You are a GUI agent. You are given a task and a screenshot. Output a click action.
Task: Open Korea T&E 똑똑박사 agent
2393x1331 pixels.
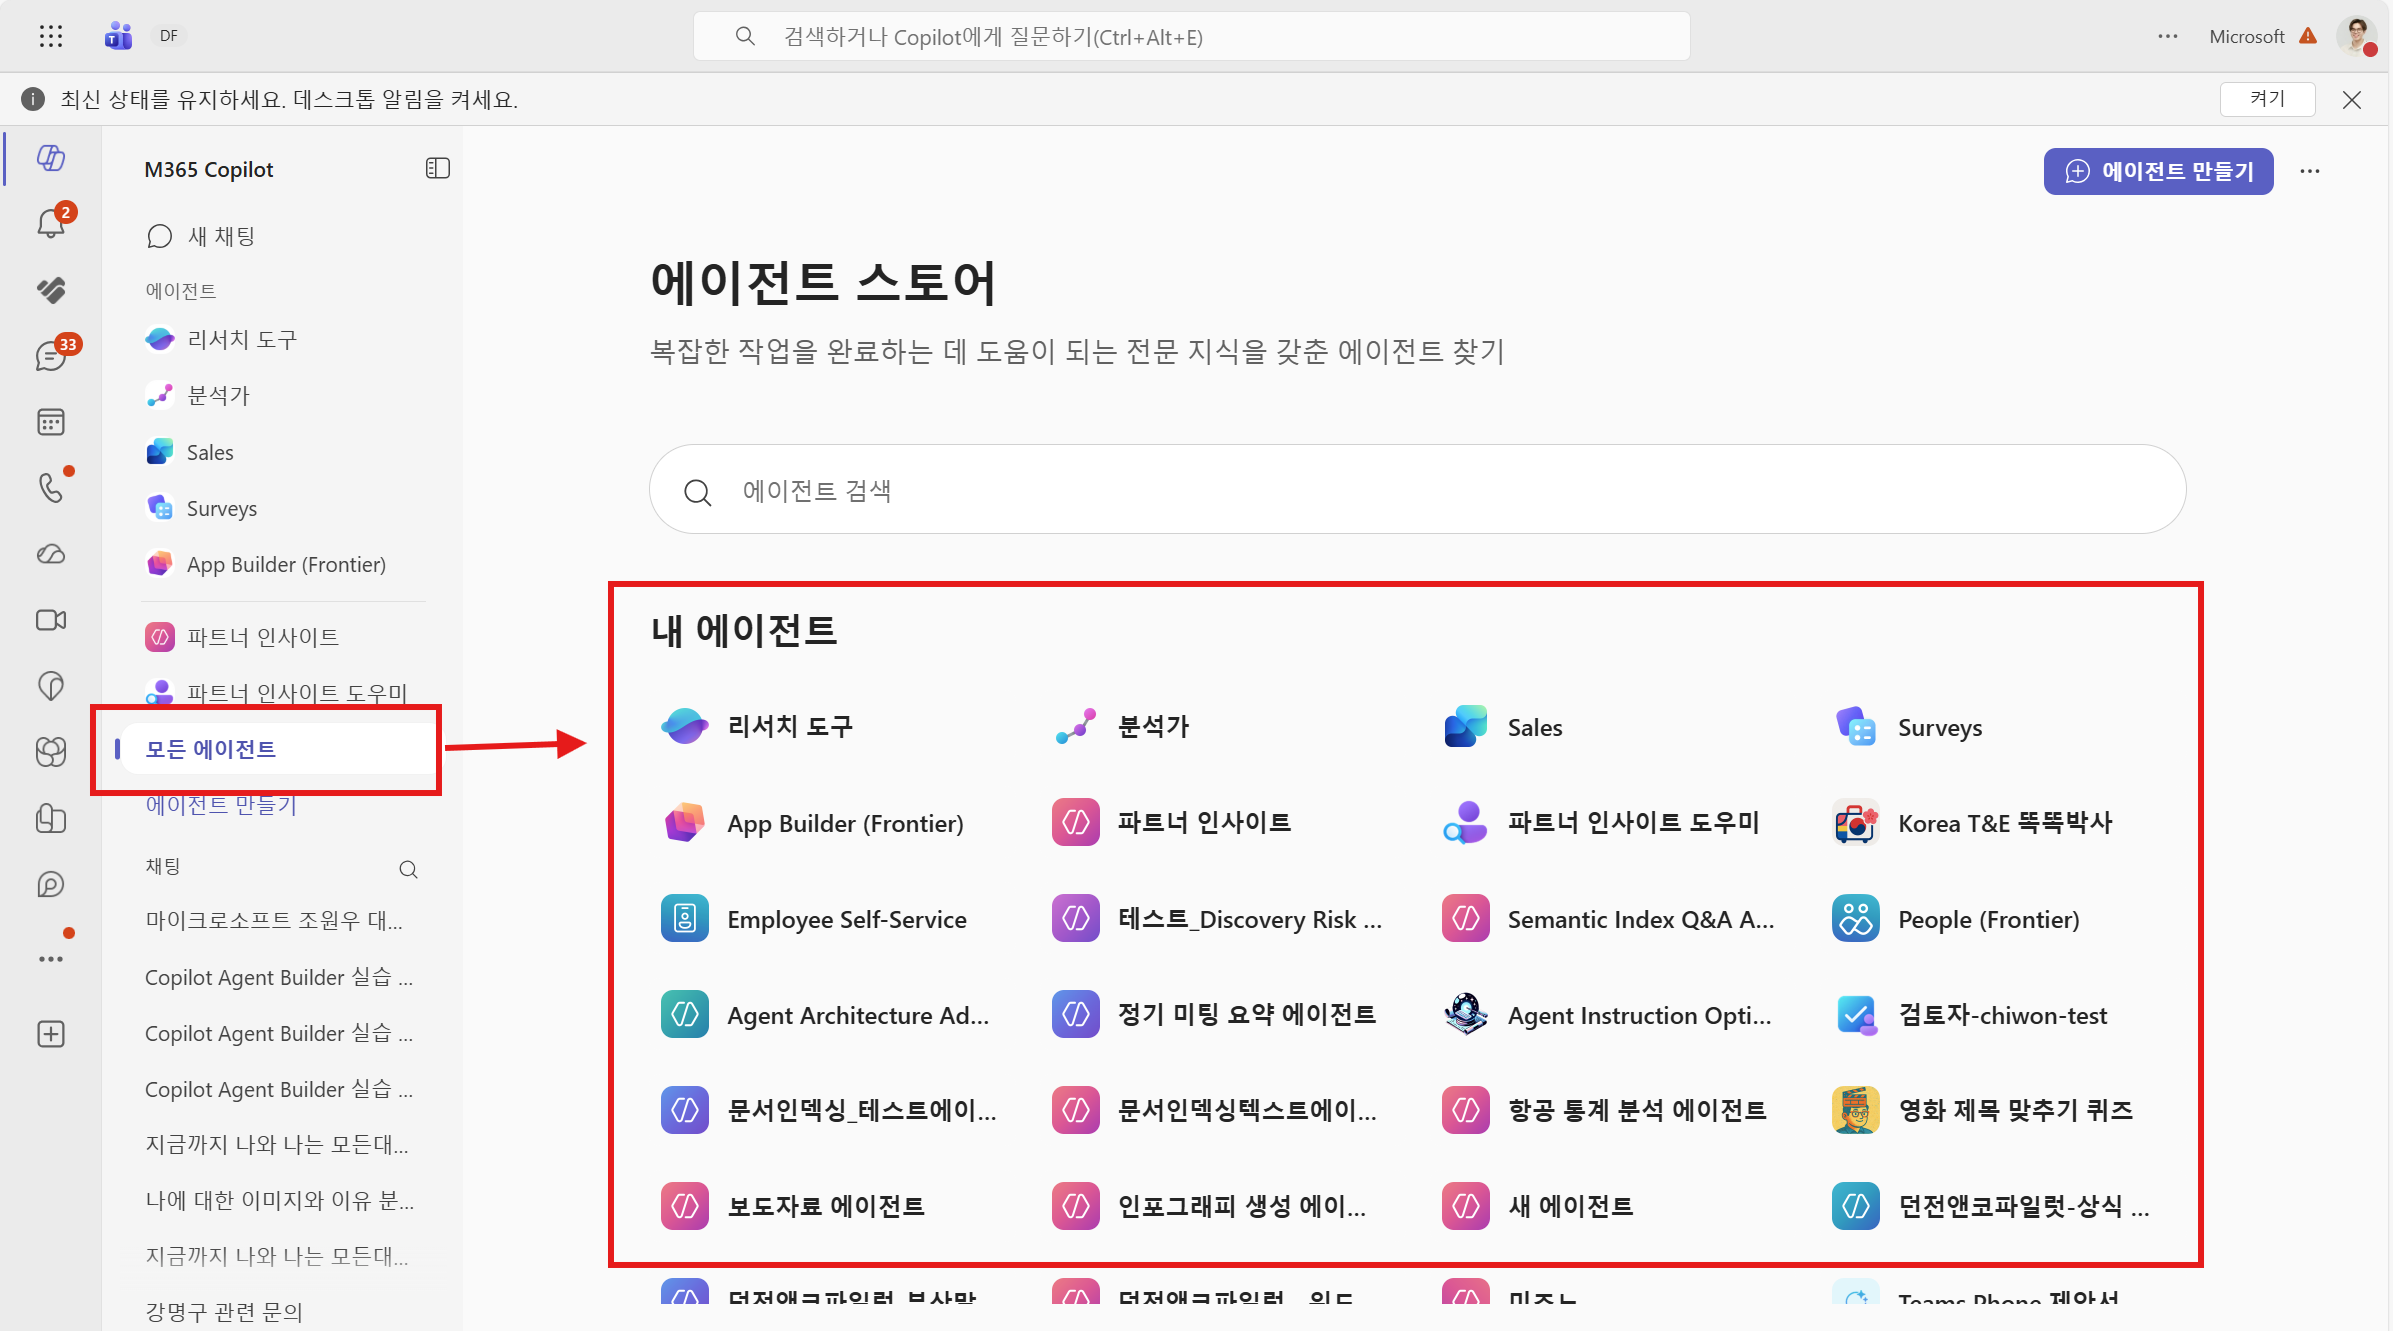pos(1972,823)
